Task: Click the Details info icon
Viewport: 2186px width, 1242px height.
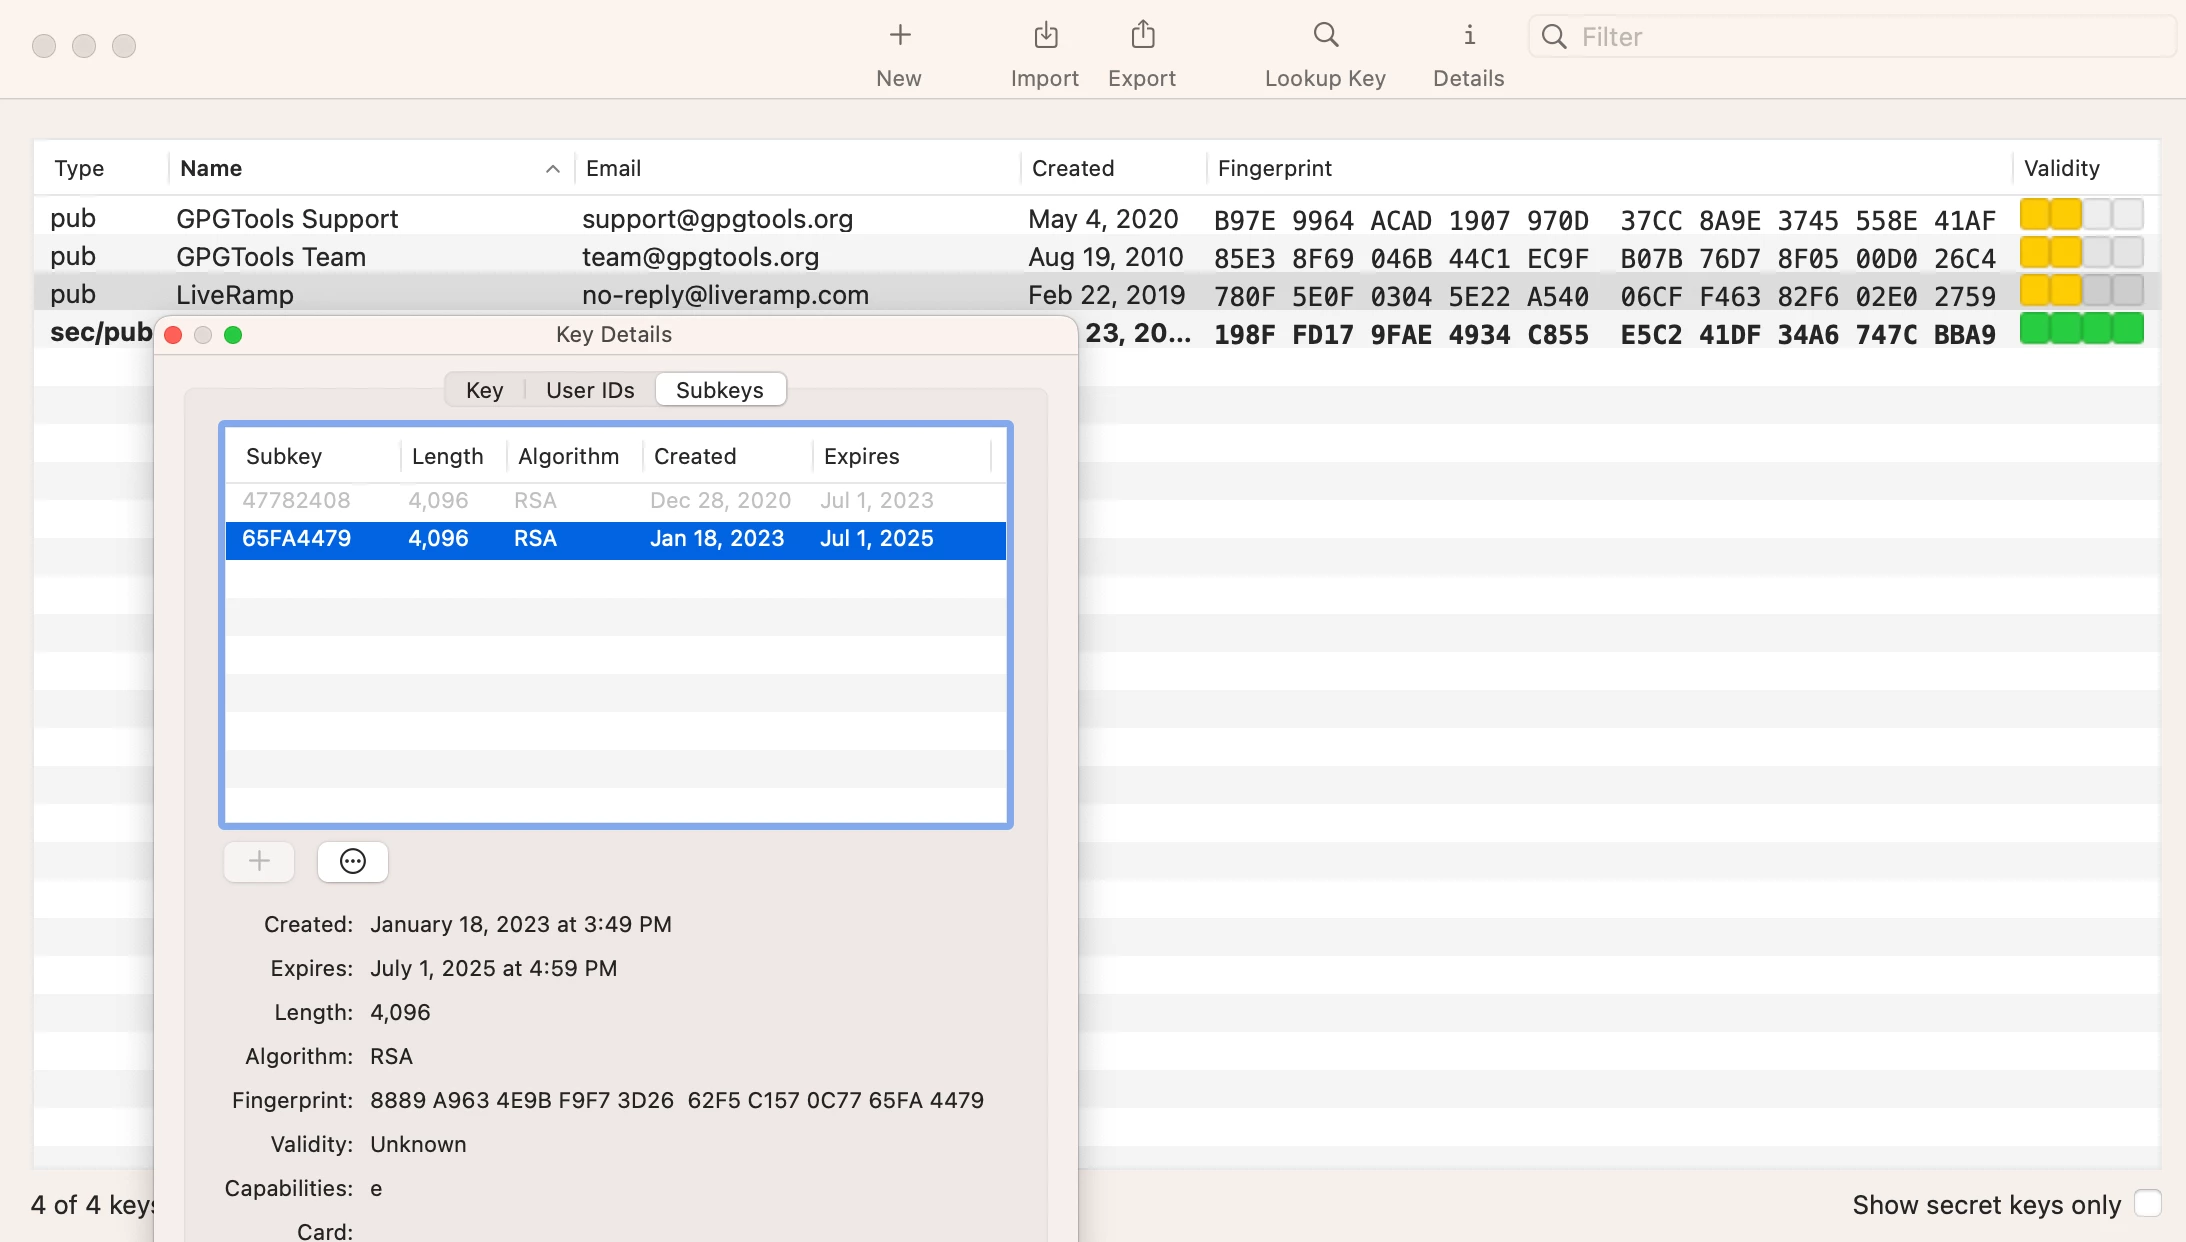Action: pyautogui.click(x=1468, y=36)
